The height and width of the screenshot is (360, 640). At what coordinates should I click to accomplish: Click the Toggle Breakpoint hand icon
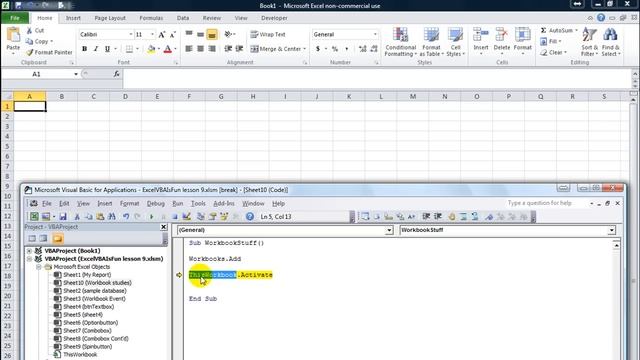point(451,217)
